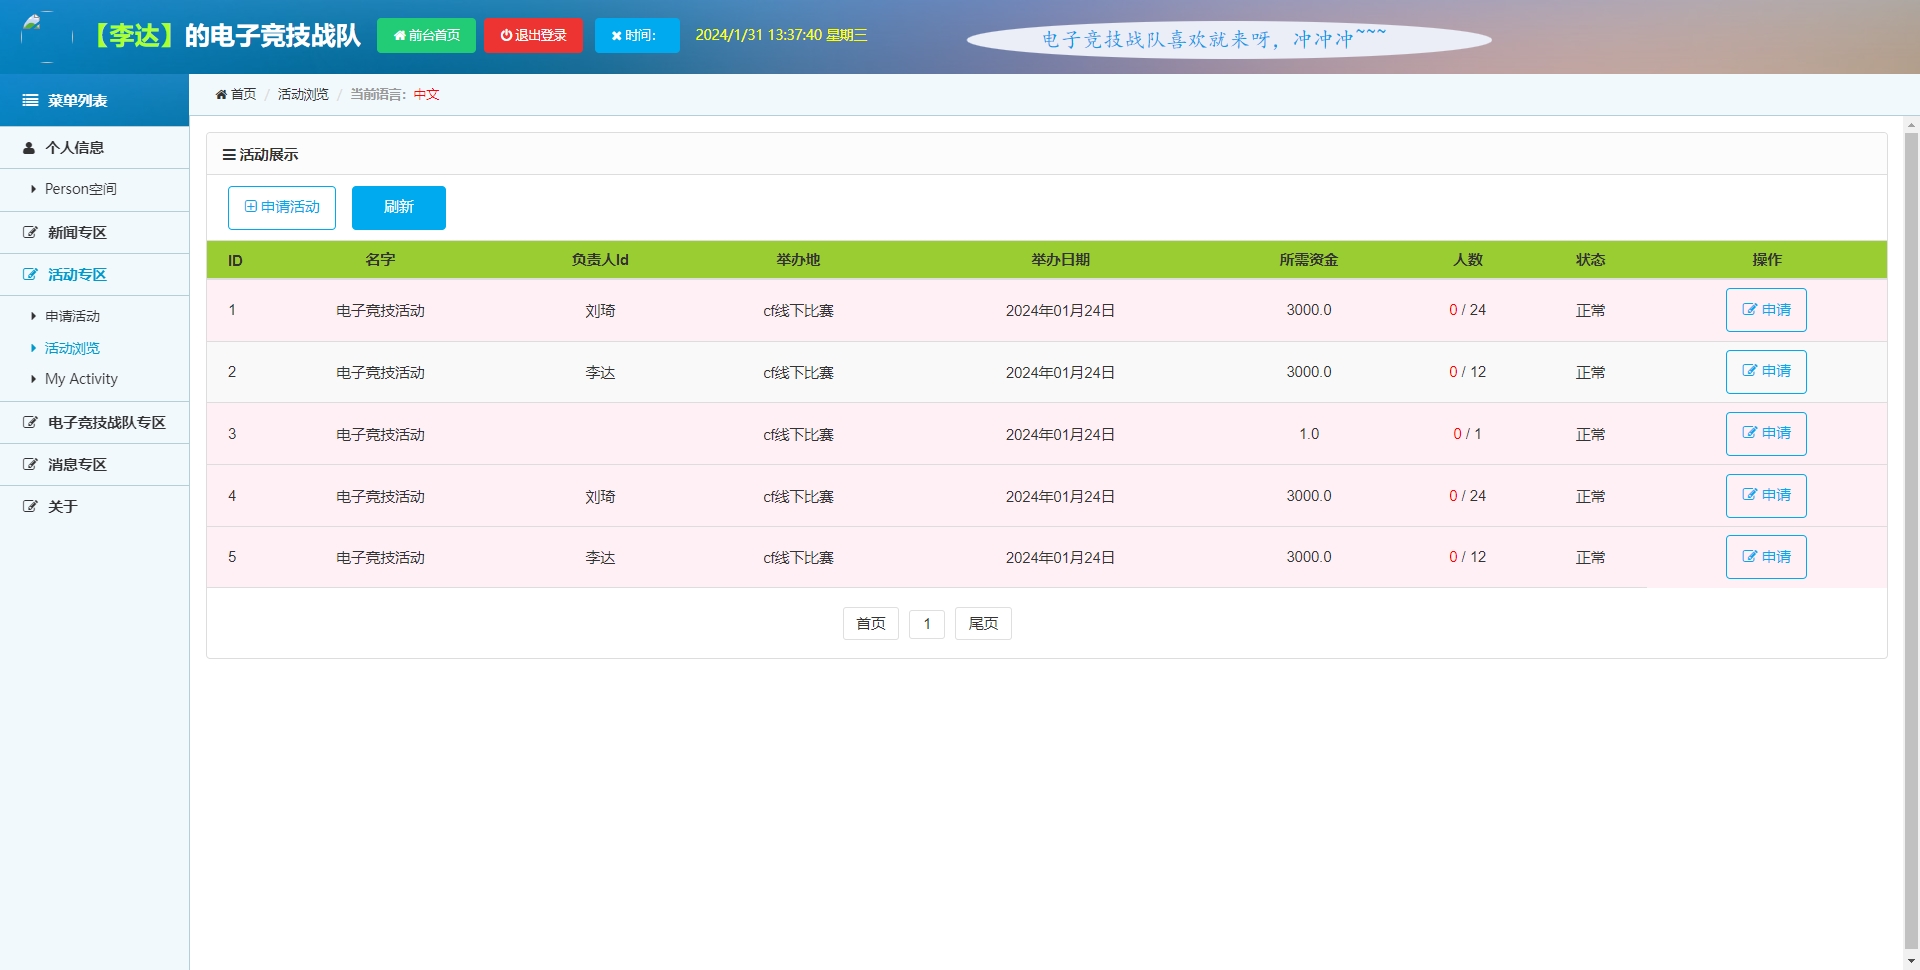This screenshot has width=1920, height=970.
Task: Click the user icon next to 个人信息
Action: coord(29,148)
